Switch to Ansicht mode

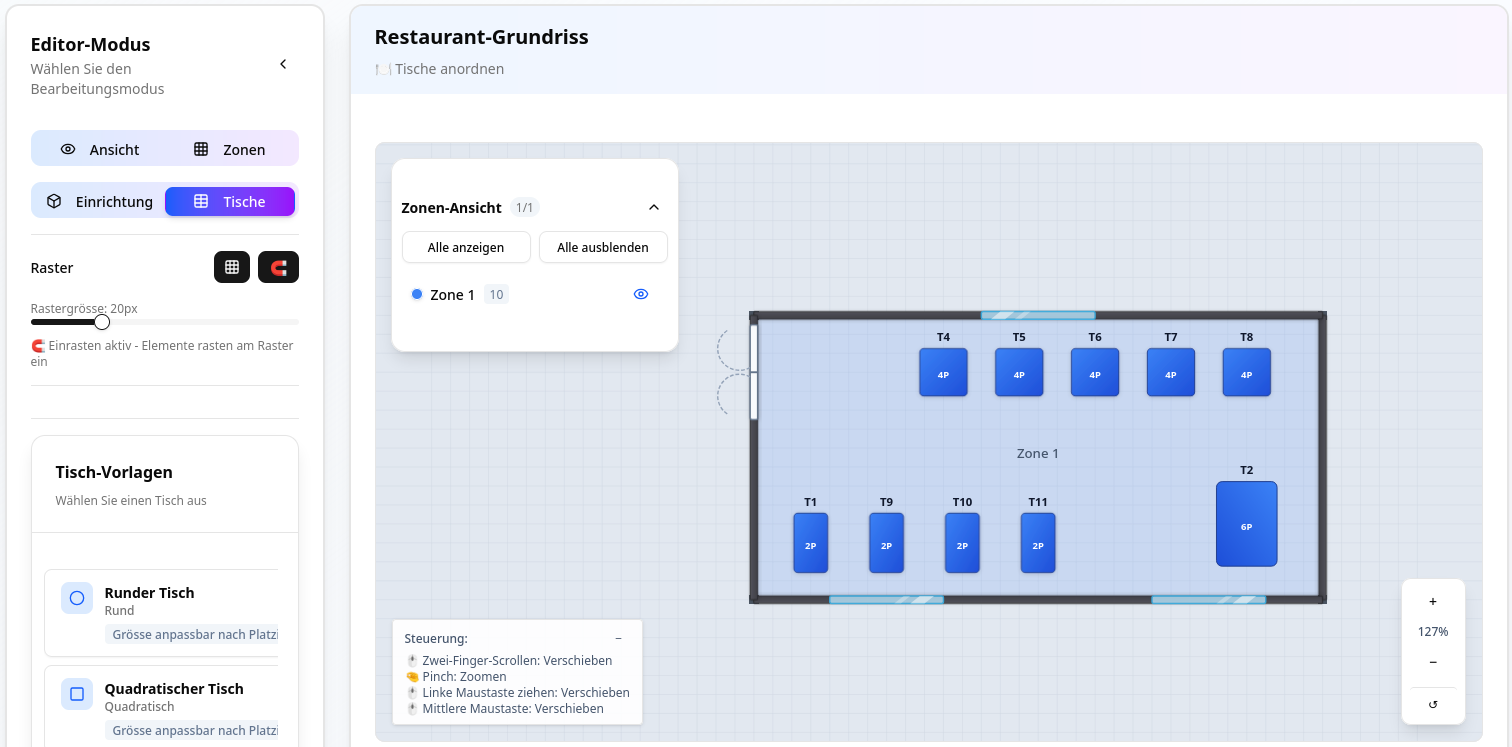click(99, 149)
